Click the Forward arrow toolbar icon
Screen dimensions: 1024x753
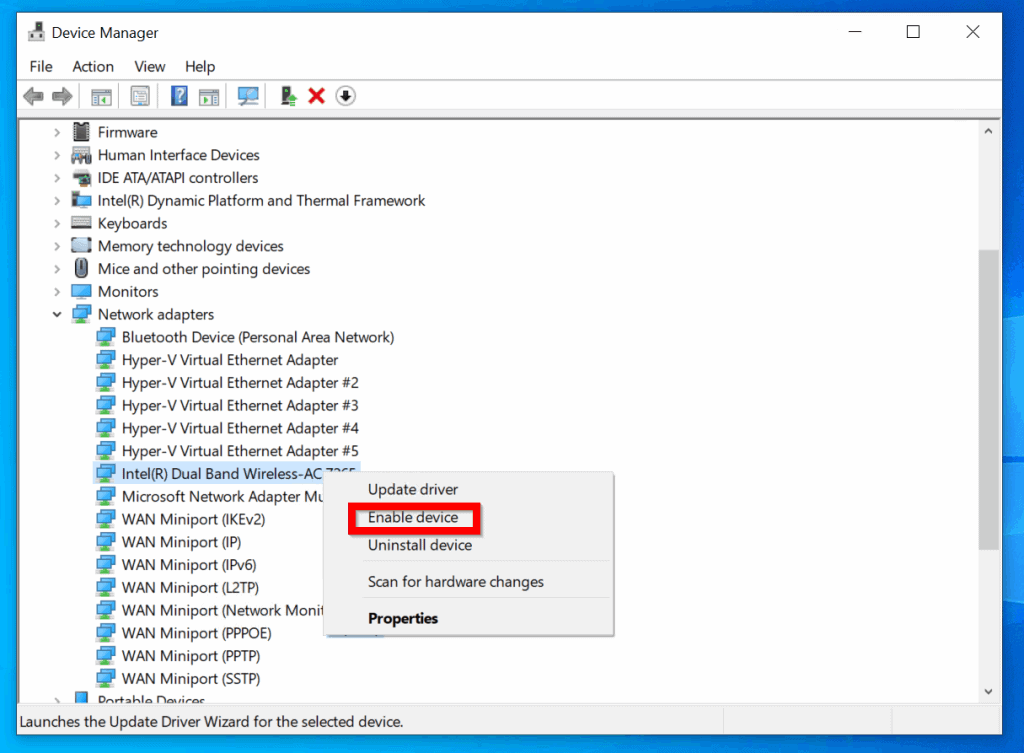click(x=62, y=97)
